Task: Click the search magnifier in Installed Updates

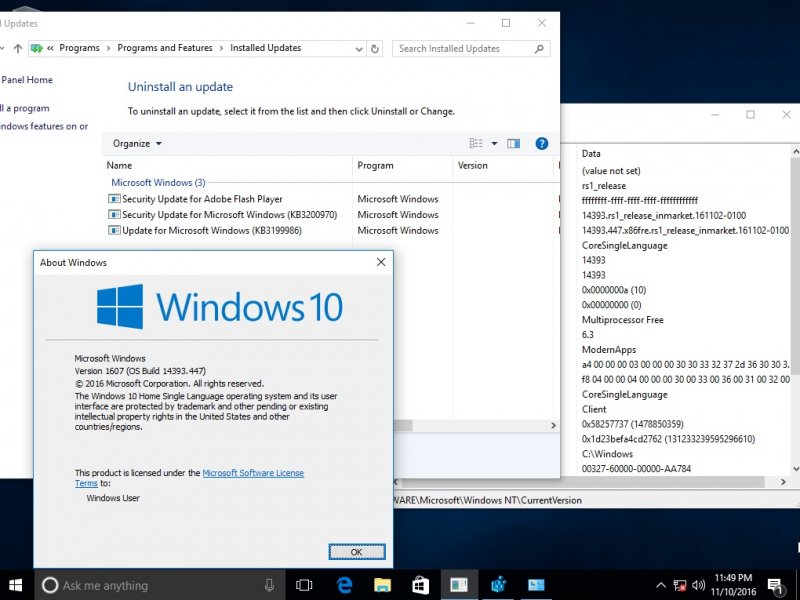Action: (539, 49)
